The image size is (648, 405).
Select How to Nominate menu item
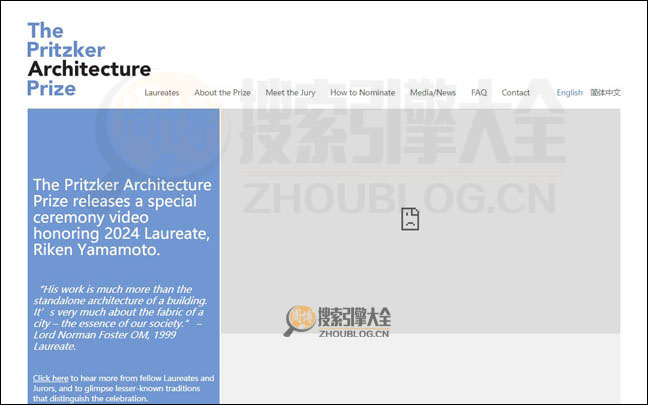click(362, 93)
